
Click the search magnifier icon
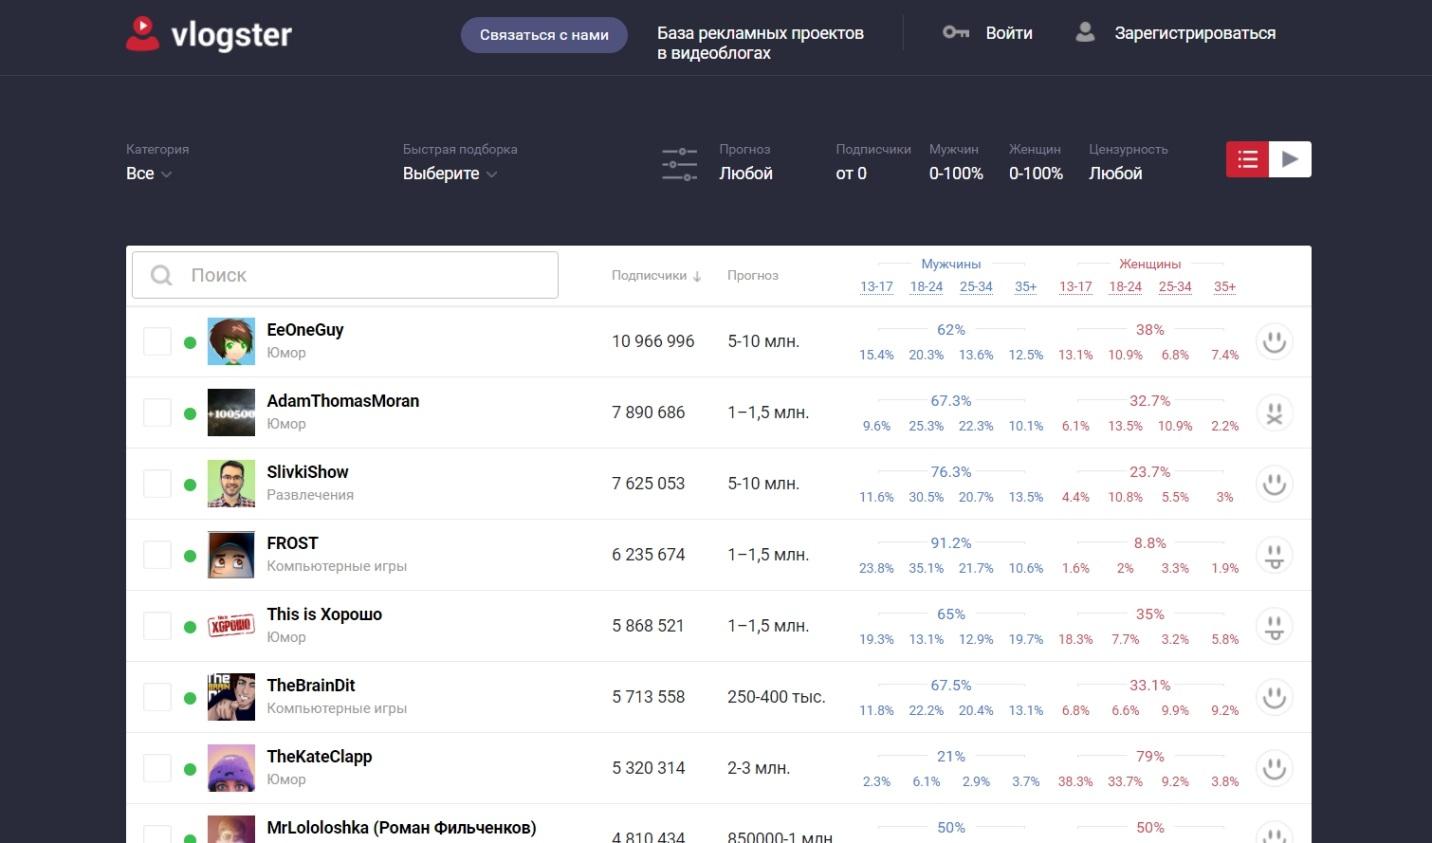pyautogui.click(x=161, y=275)
